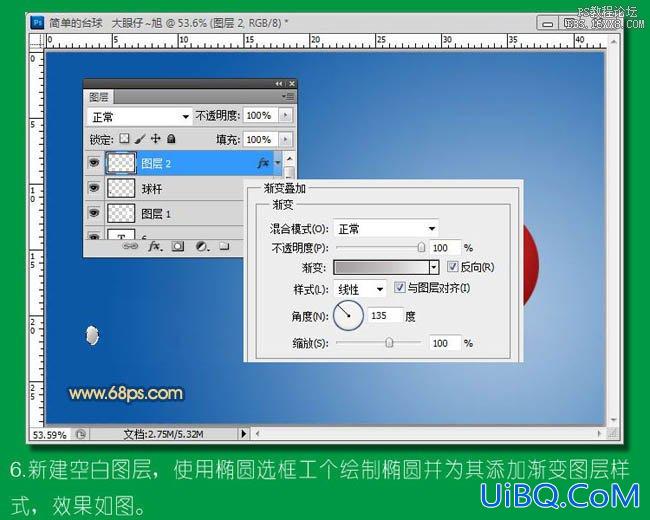Click horizontal scrollbar left arrow
650x520 pixels.
(x=257, y=434)
